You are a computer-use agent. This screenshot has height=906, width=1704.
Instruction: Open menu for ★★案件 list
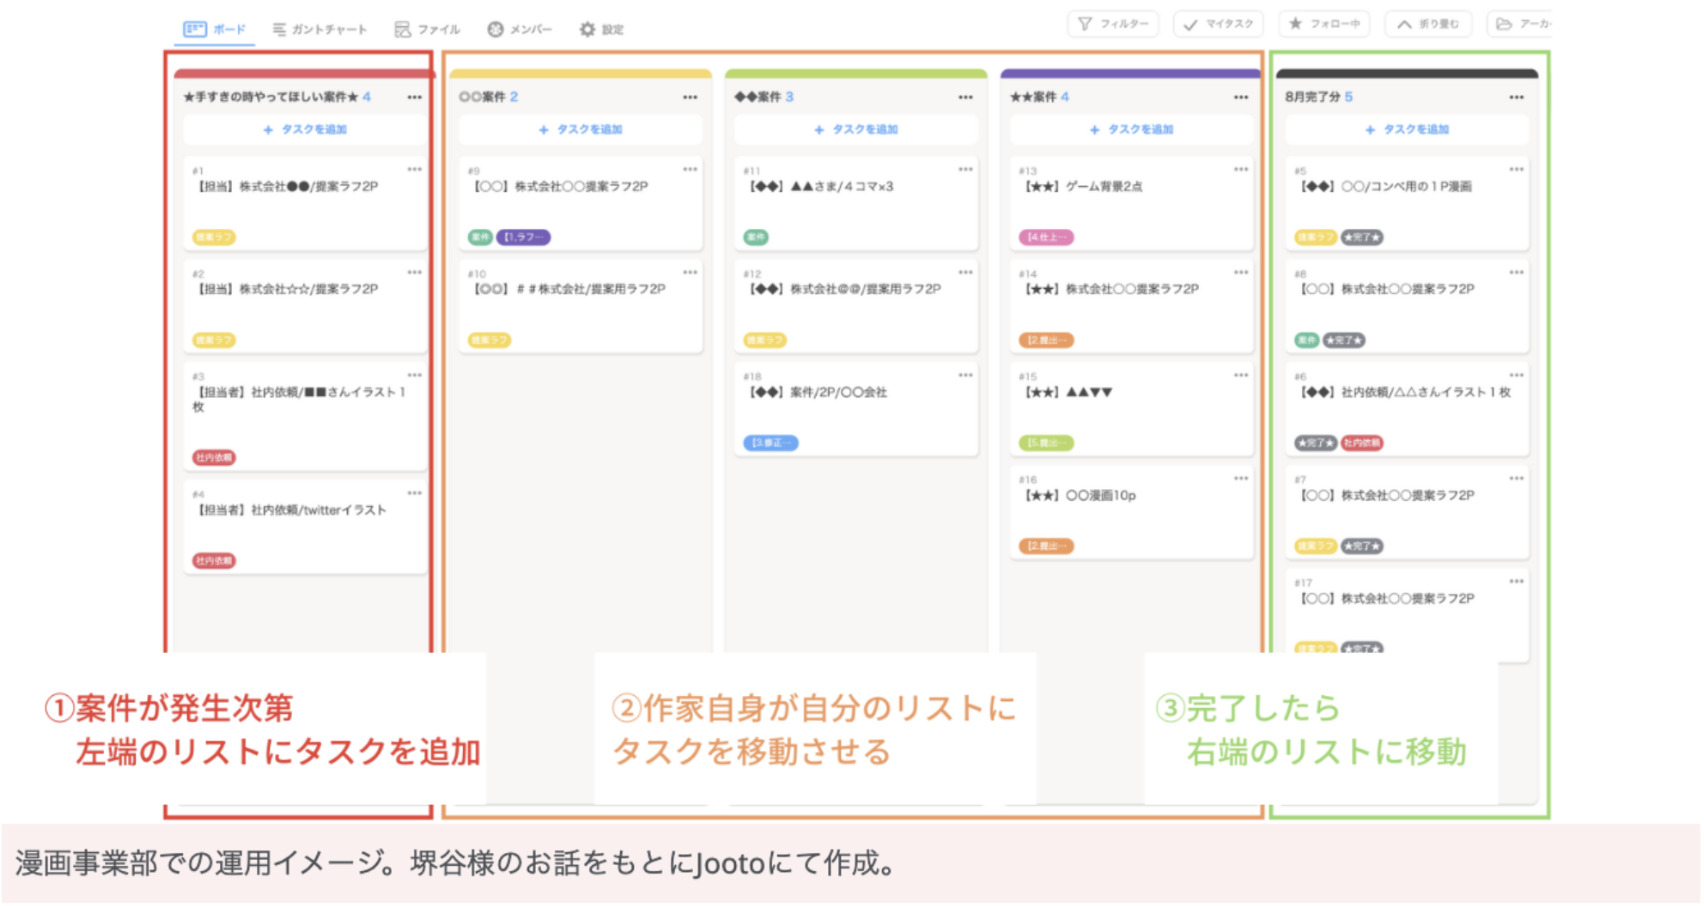pos(1241,97)
